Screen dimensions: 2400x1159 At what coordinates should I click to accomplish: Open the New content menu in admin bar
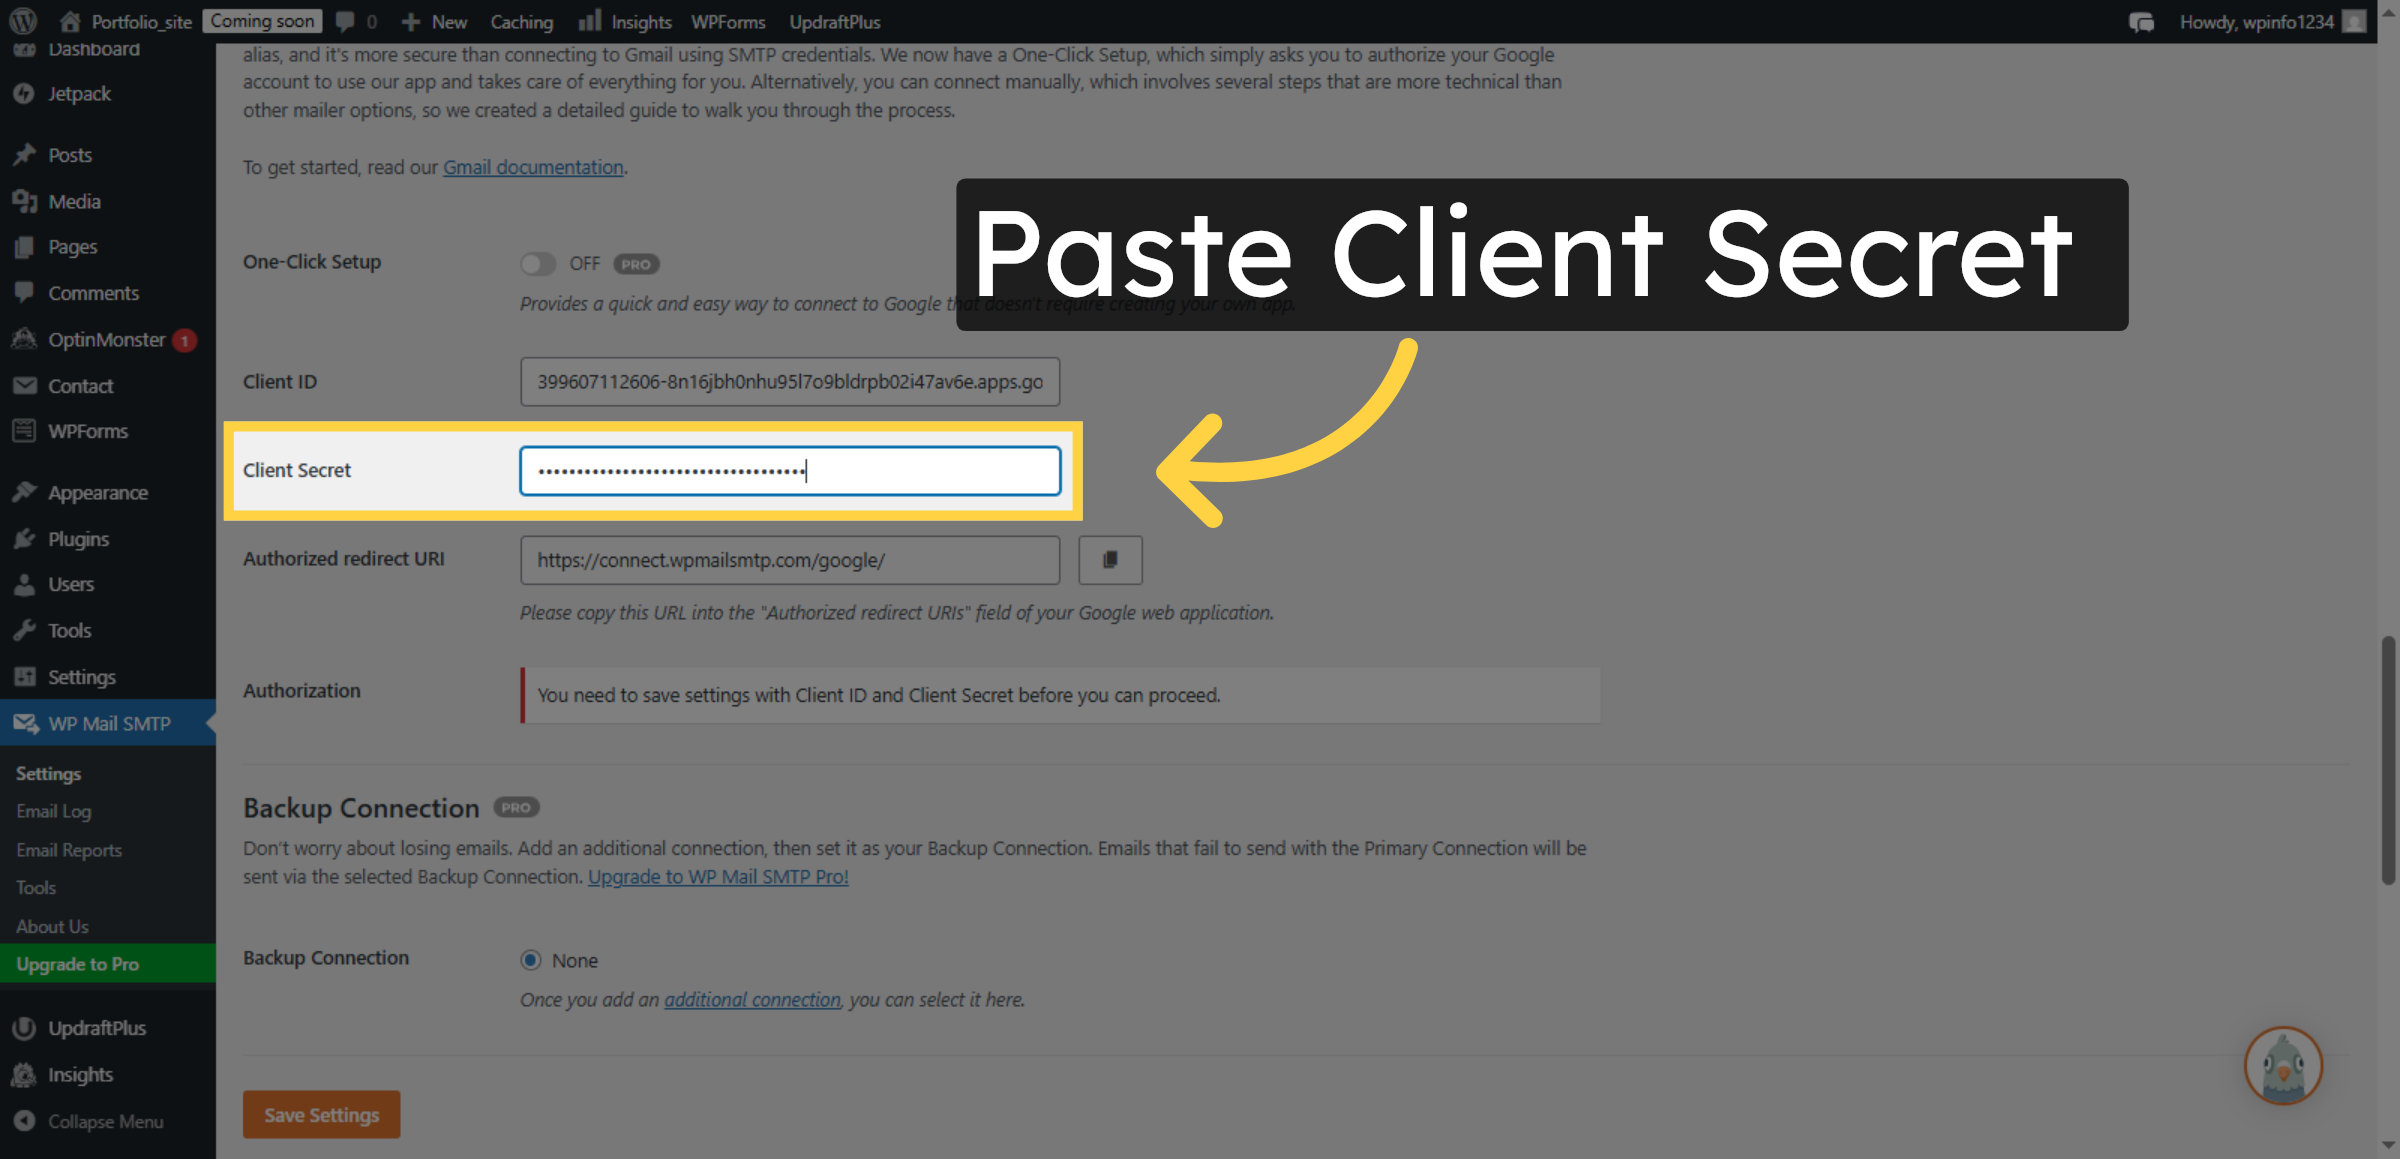434,21
